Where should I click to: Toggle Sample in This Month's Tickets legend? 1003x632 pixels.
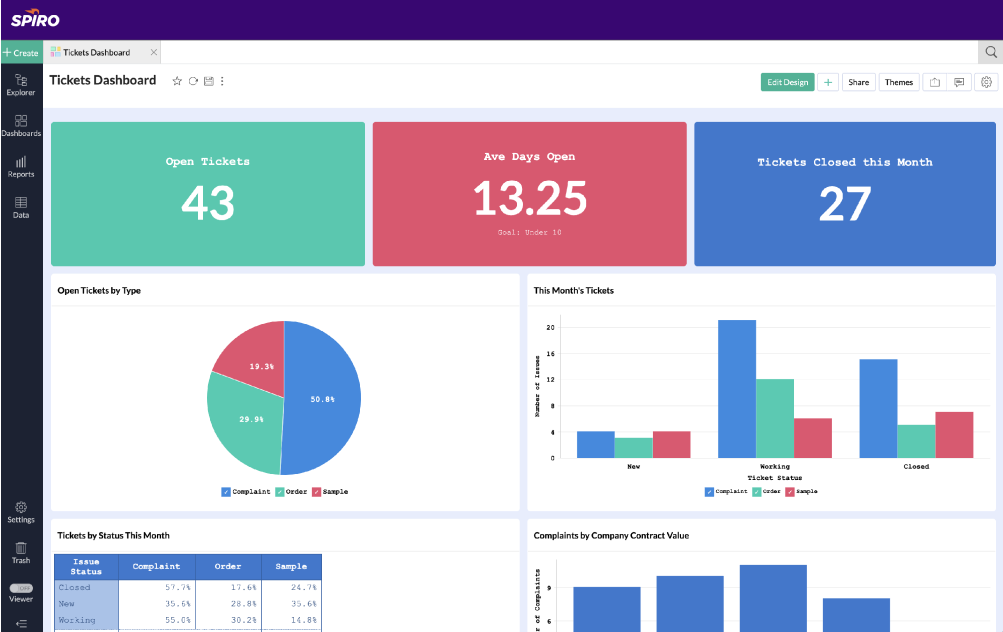[x=802, y=491]
